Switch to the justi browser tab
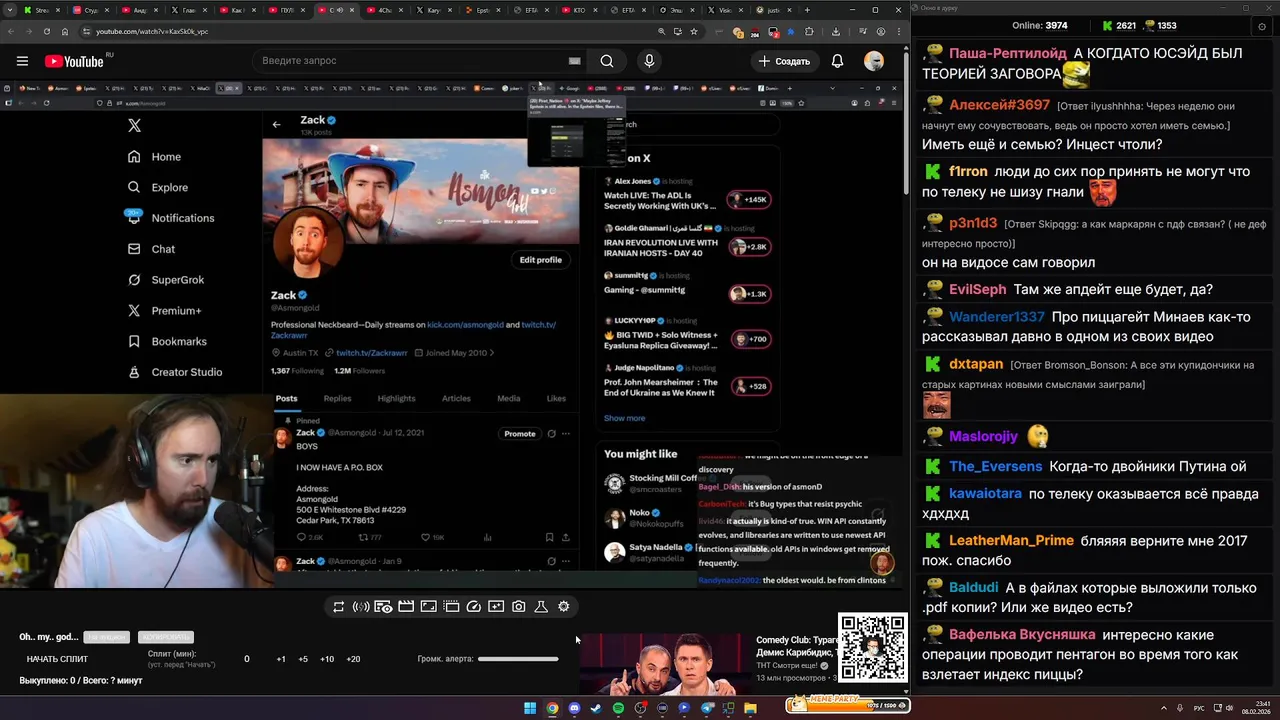Image resolution: width=1280 pixels, height=720 pixels. click(775, 10)
